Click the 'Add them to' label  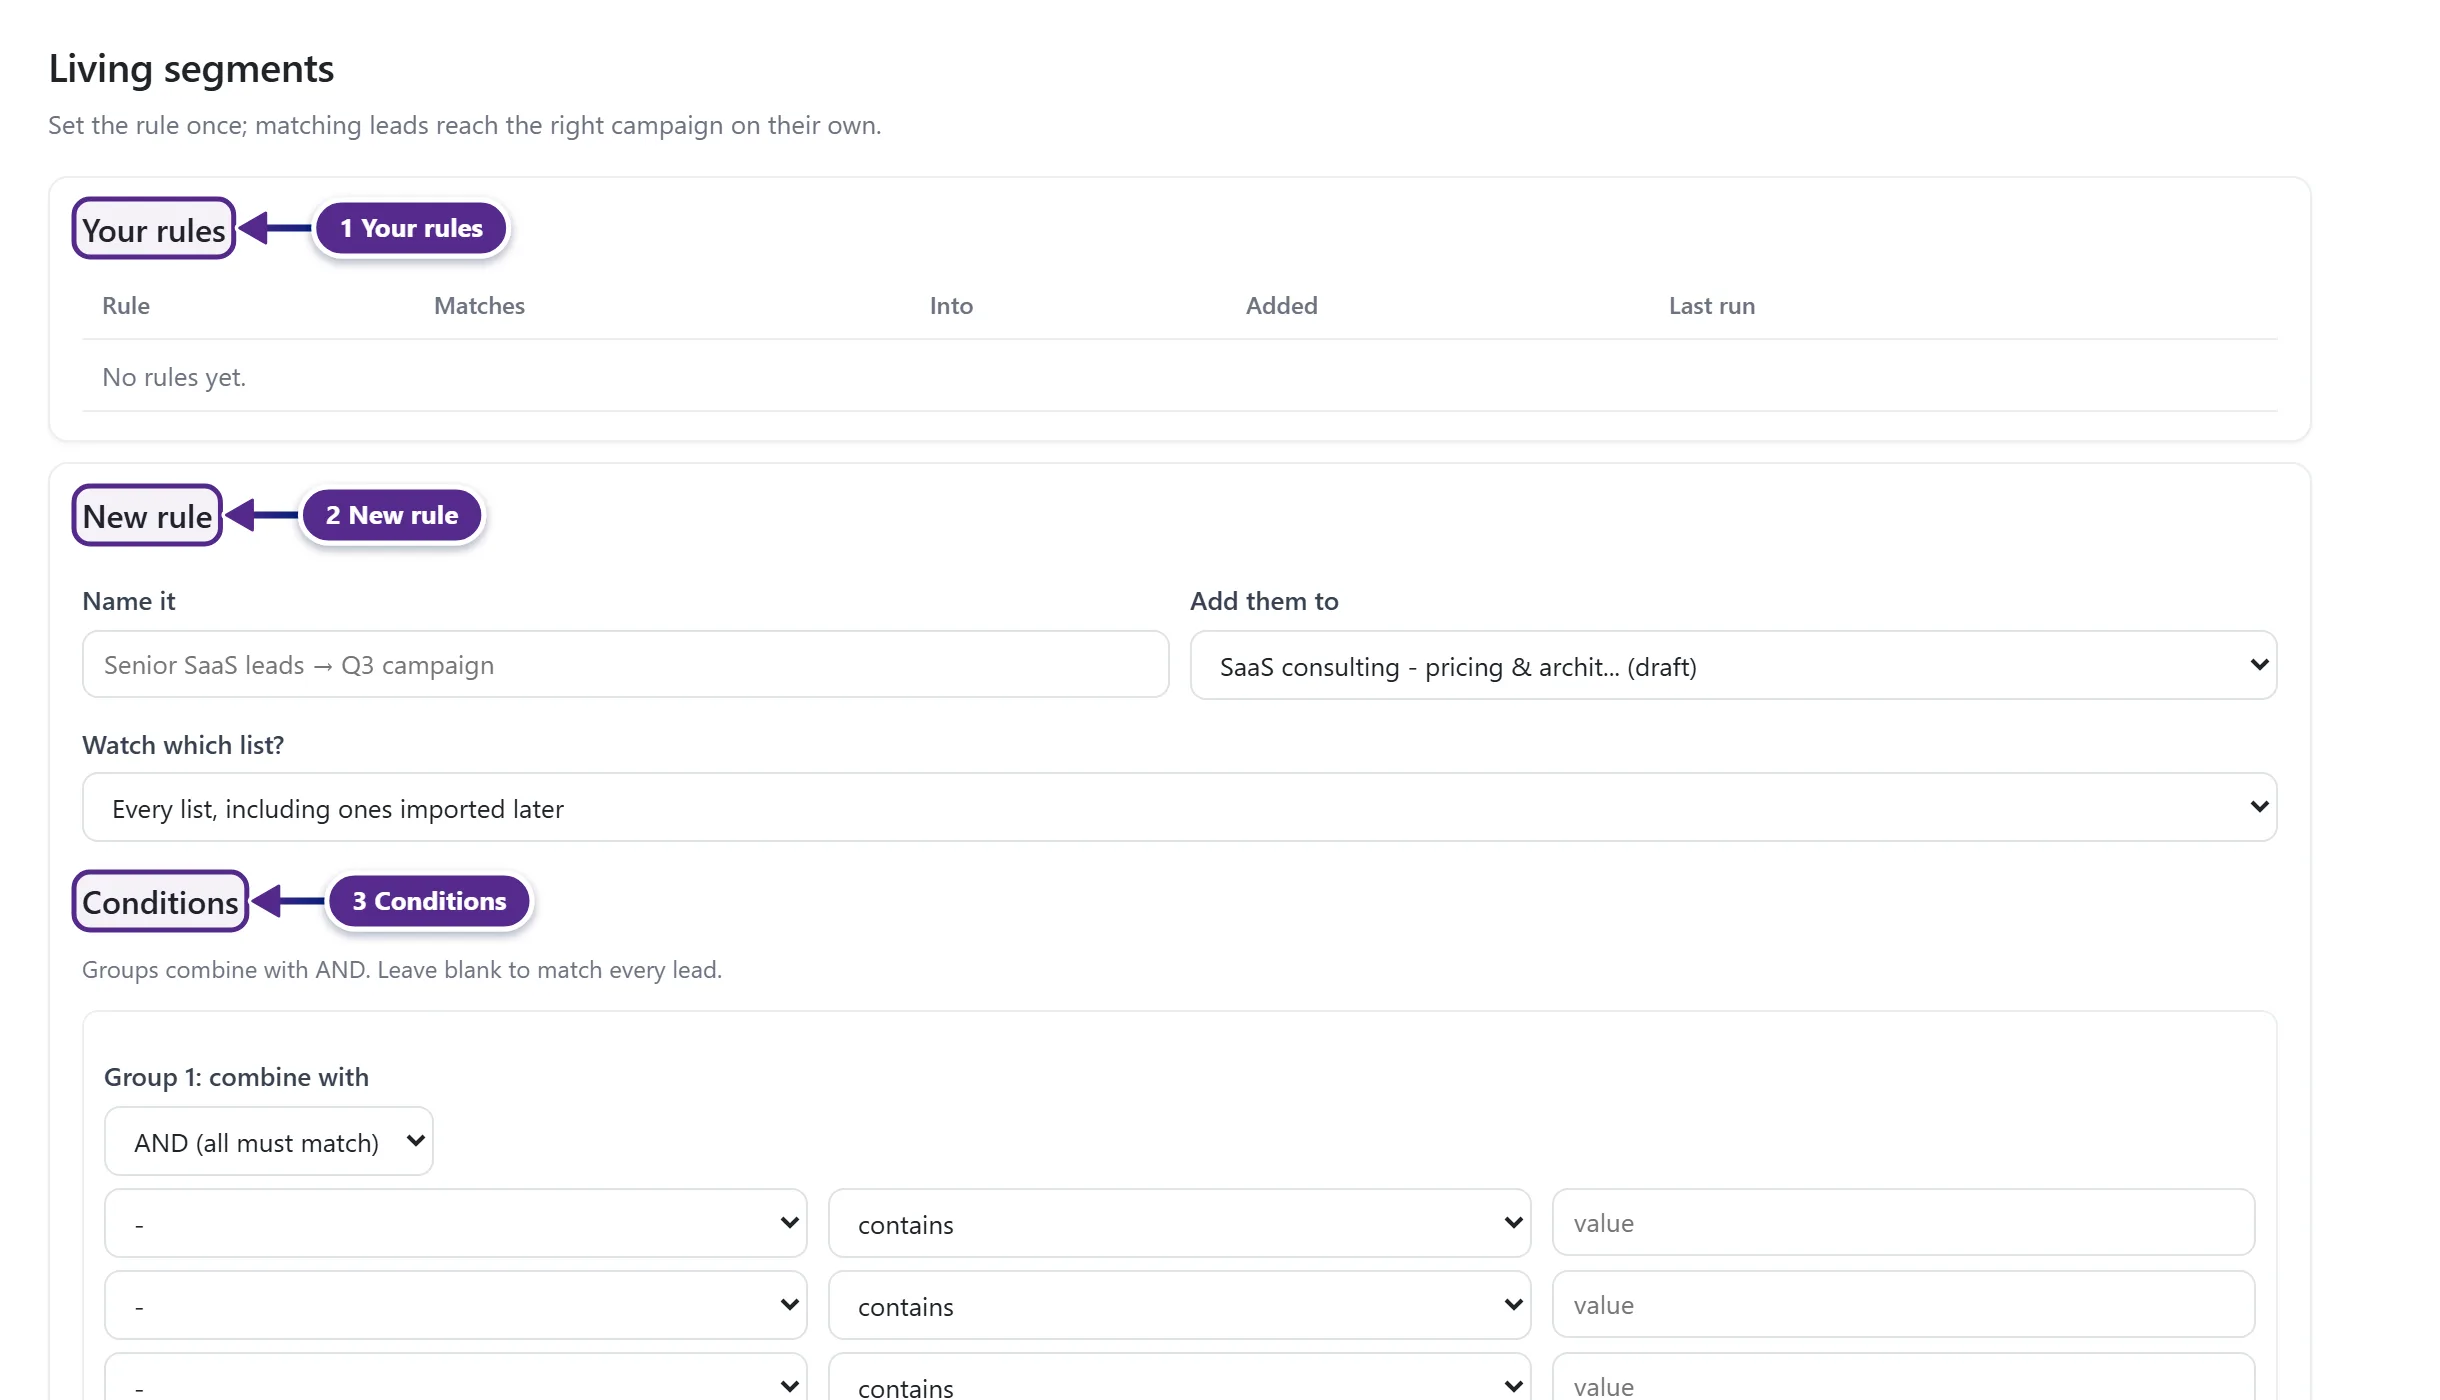(1264, 601)
